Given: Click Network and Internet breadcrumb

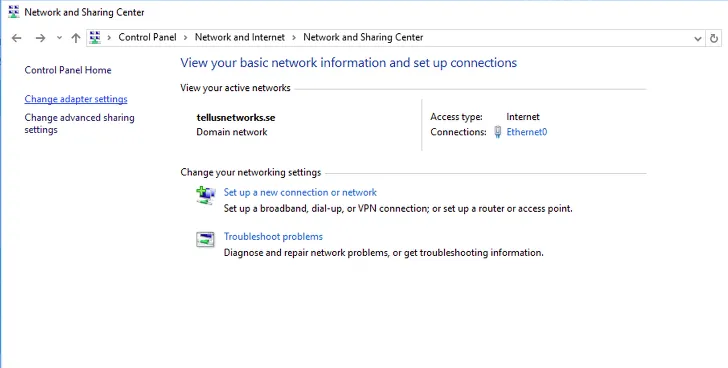Looking at the screenshot, I should [x=240, y=38].
